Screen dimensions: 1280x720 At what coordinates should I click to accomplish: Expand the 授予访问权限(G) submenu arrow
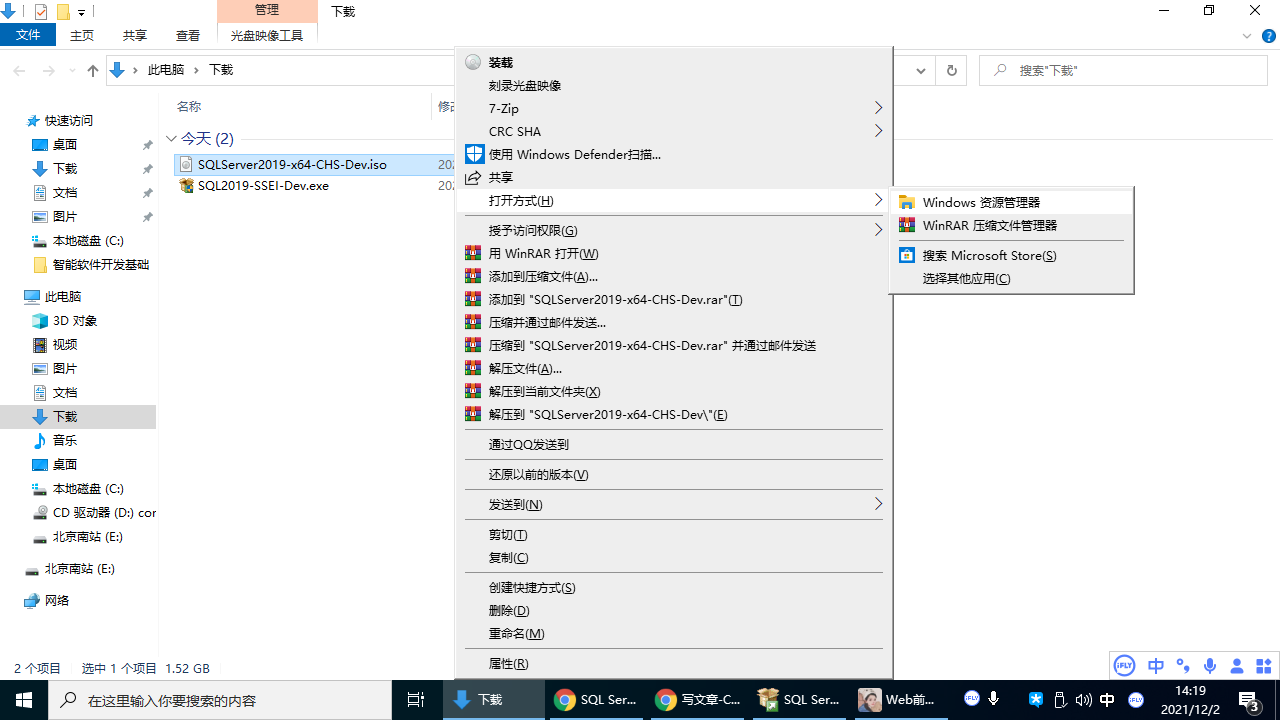878,230
